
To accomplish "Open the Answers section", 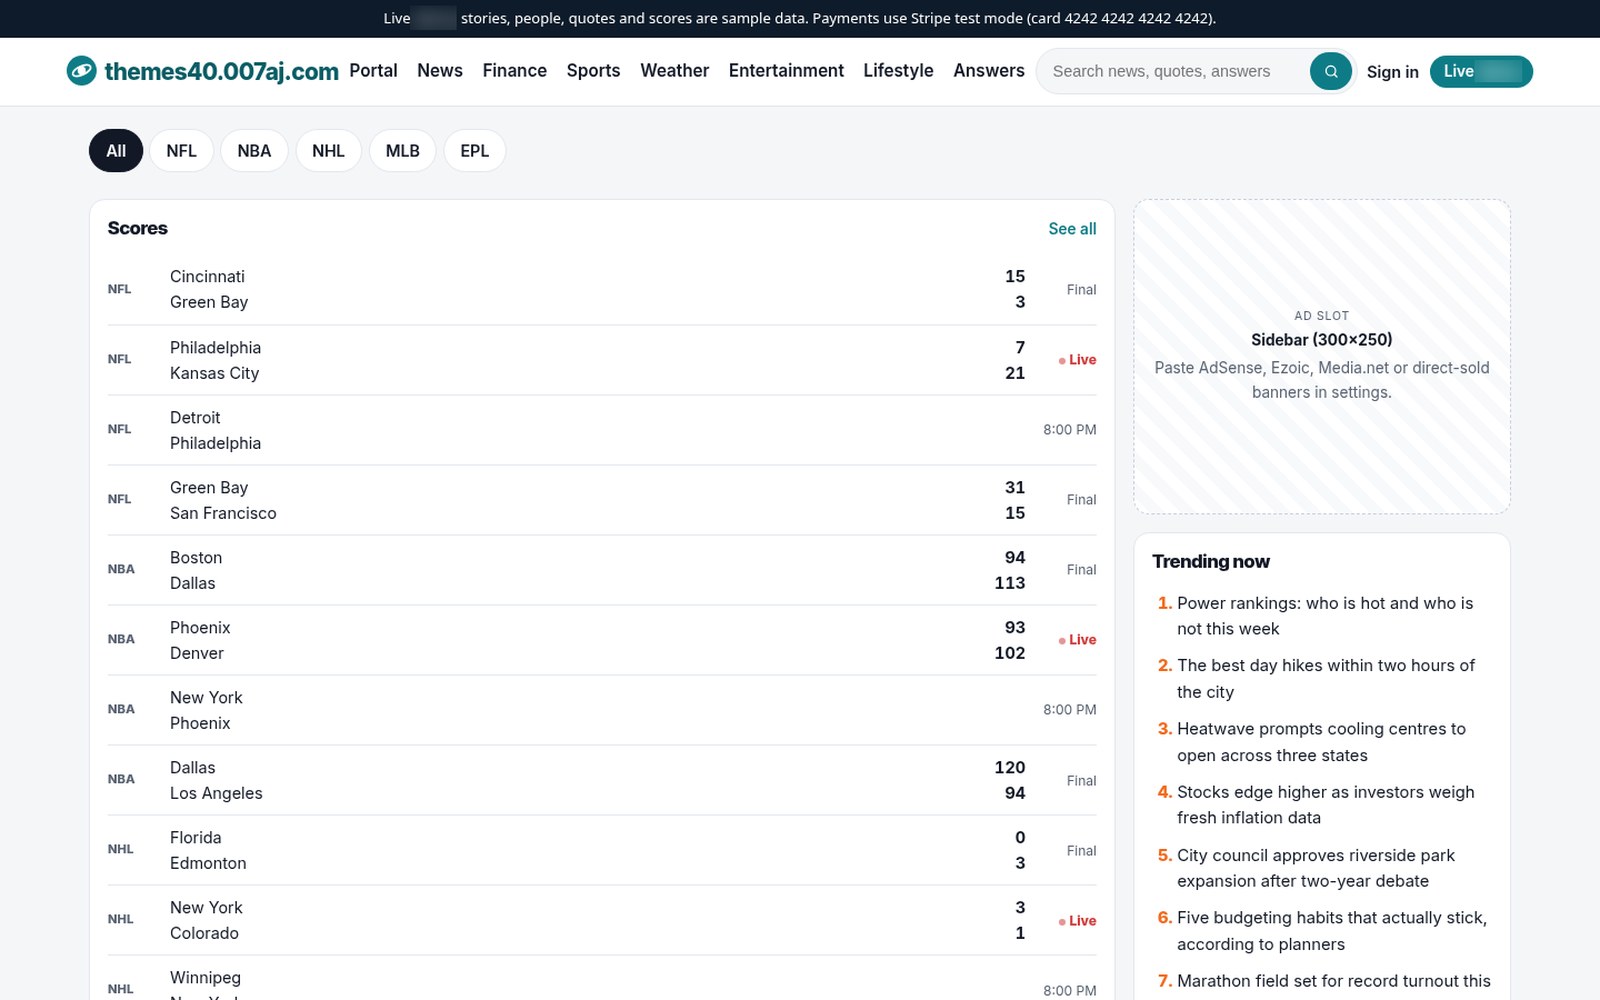I will click(988, 71).
